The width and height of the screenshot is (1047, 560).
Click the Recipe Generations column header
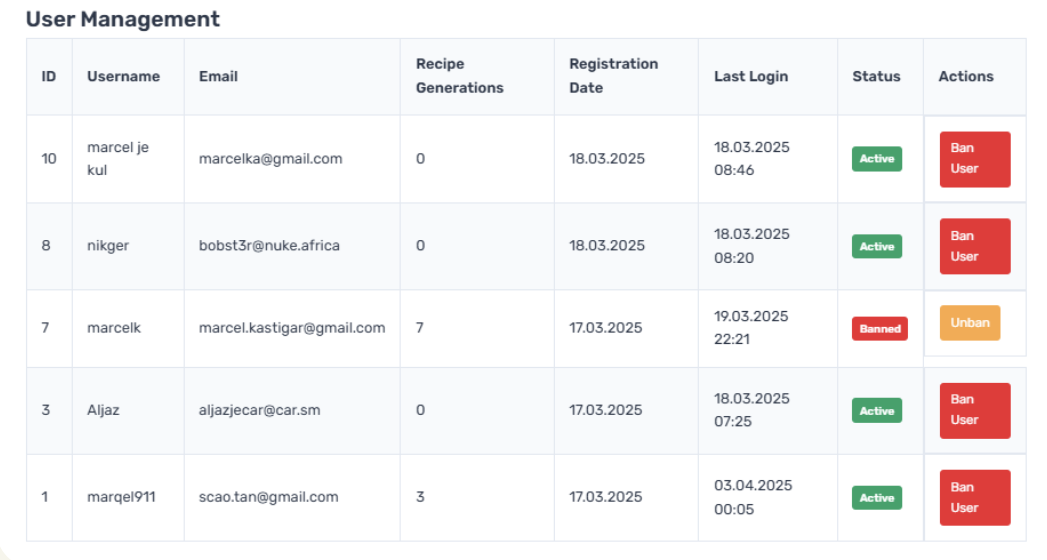click(x=459, y=76)
